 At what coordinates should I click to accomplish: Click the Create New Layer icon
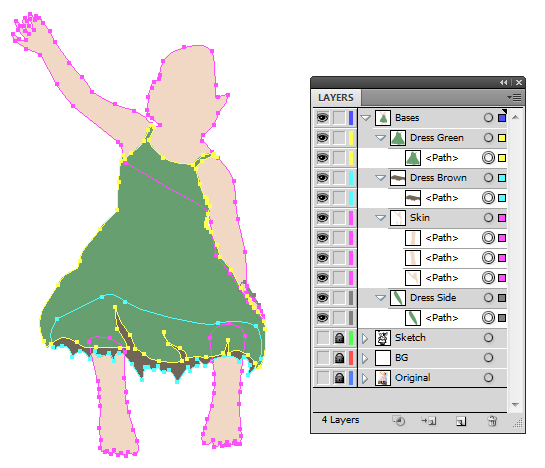point(461,421)
